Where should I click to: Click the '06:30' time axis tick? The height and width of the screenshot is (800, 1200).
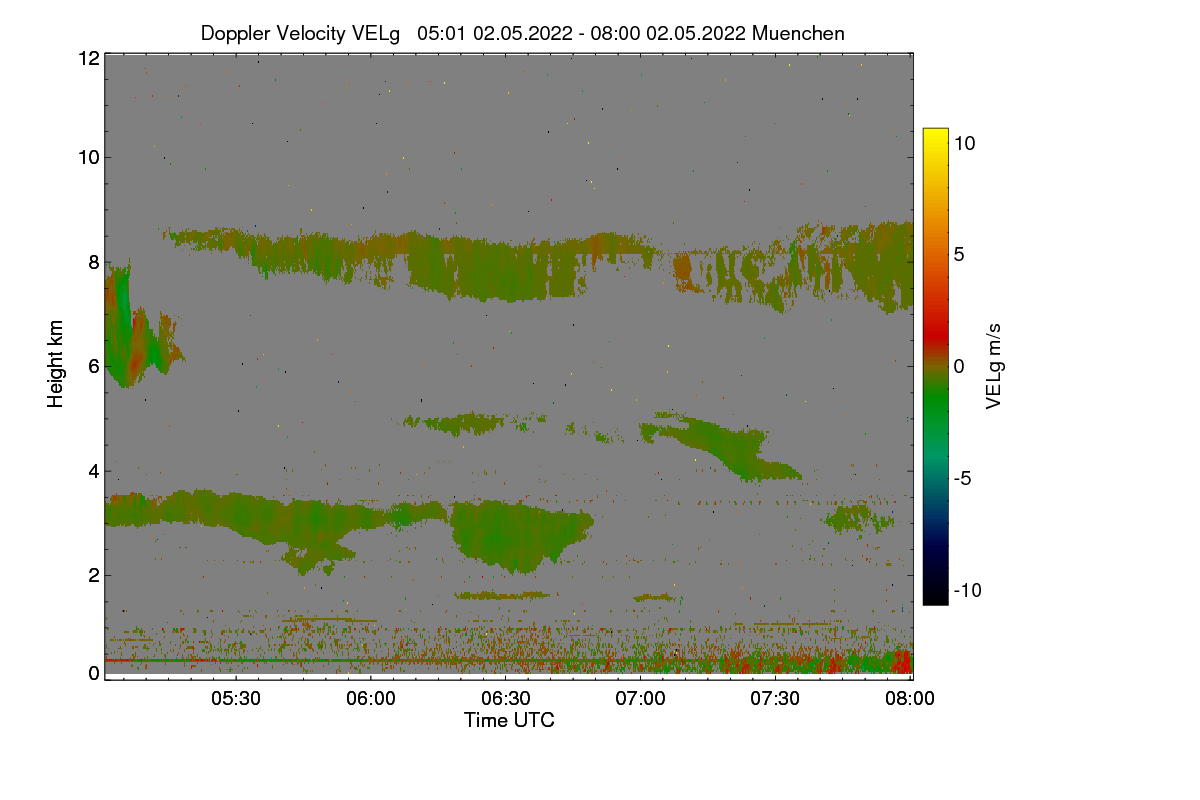(505, 699)
